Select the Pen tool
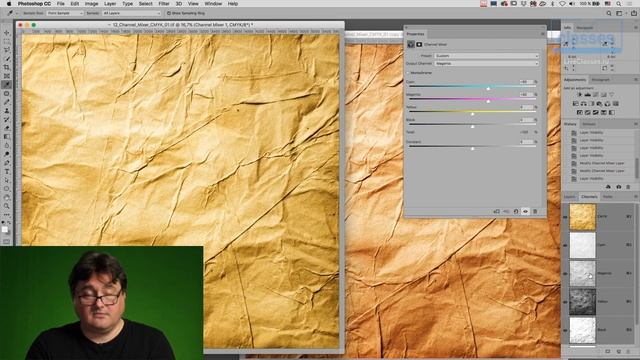Viewport: 640px width, 360px height. tap(7, 163)
